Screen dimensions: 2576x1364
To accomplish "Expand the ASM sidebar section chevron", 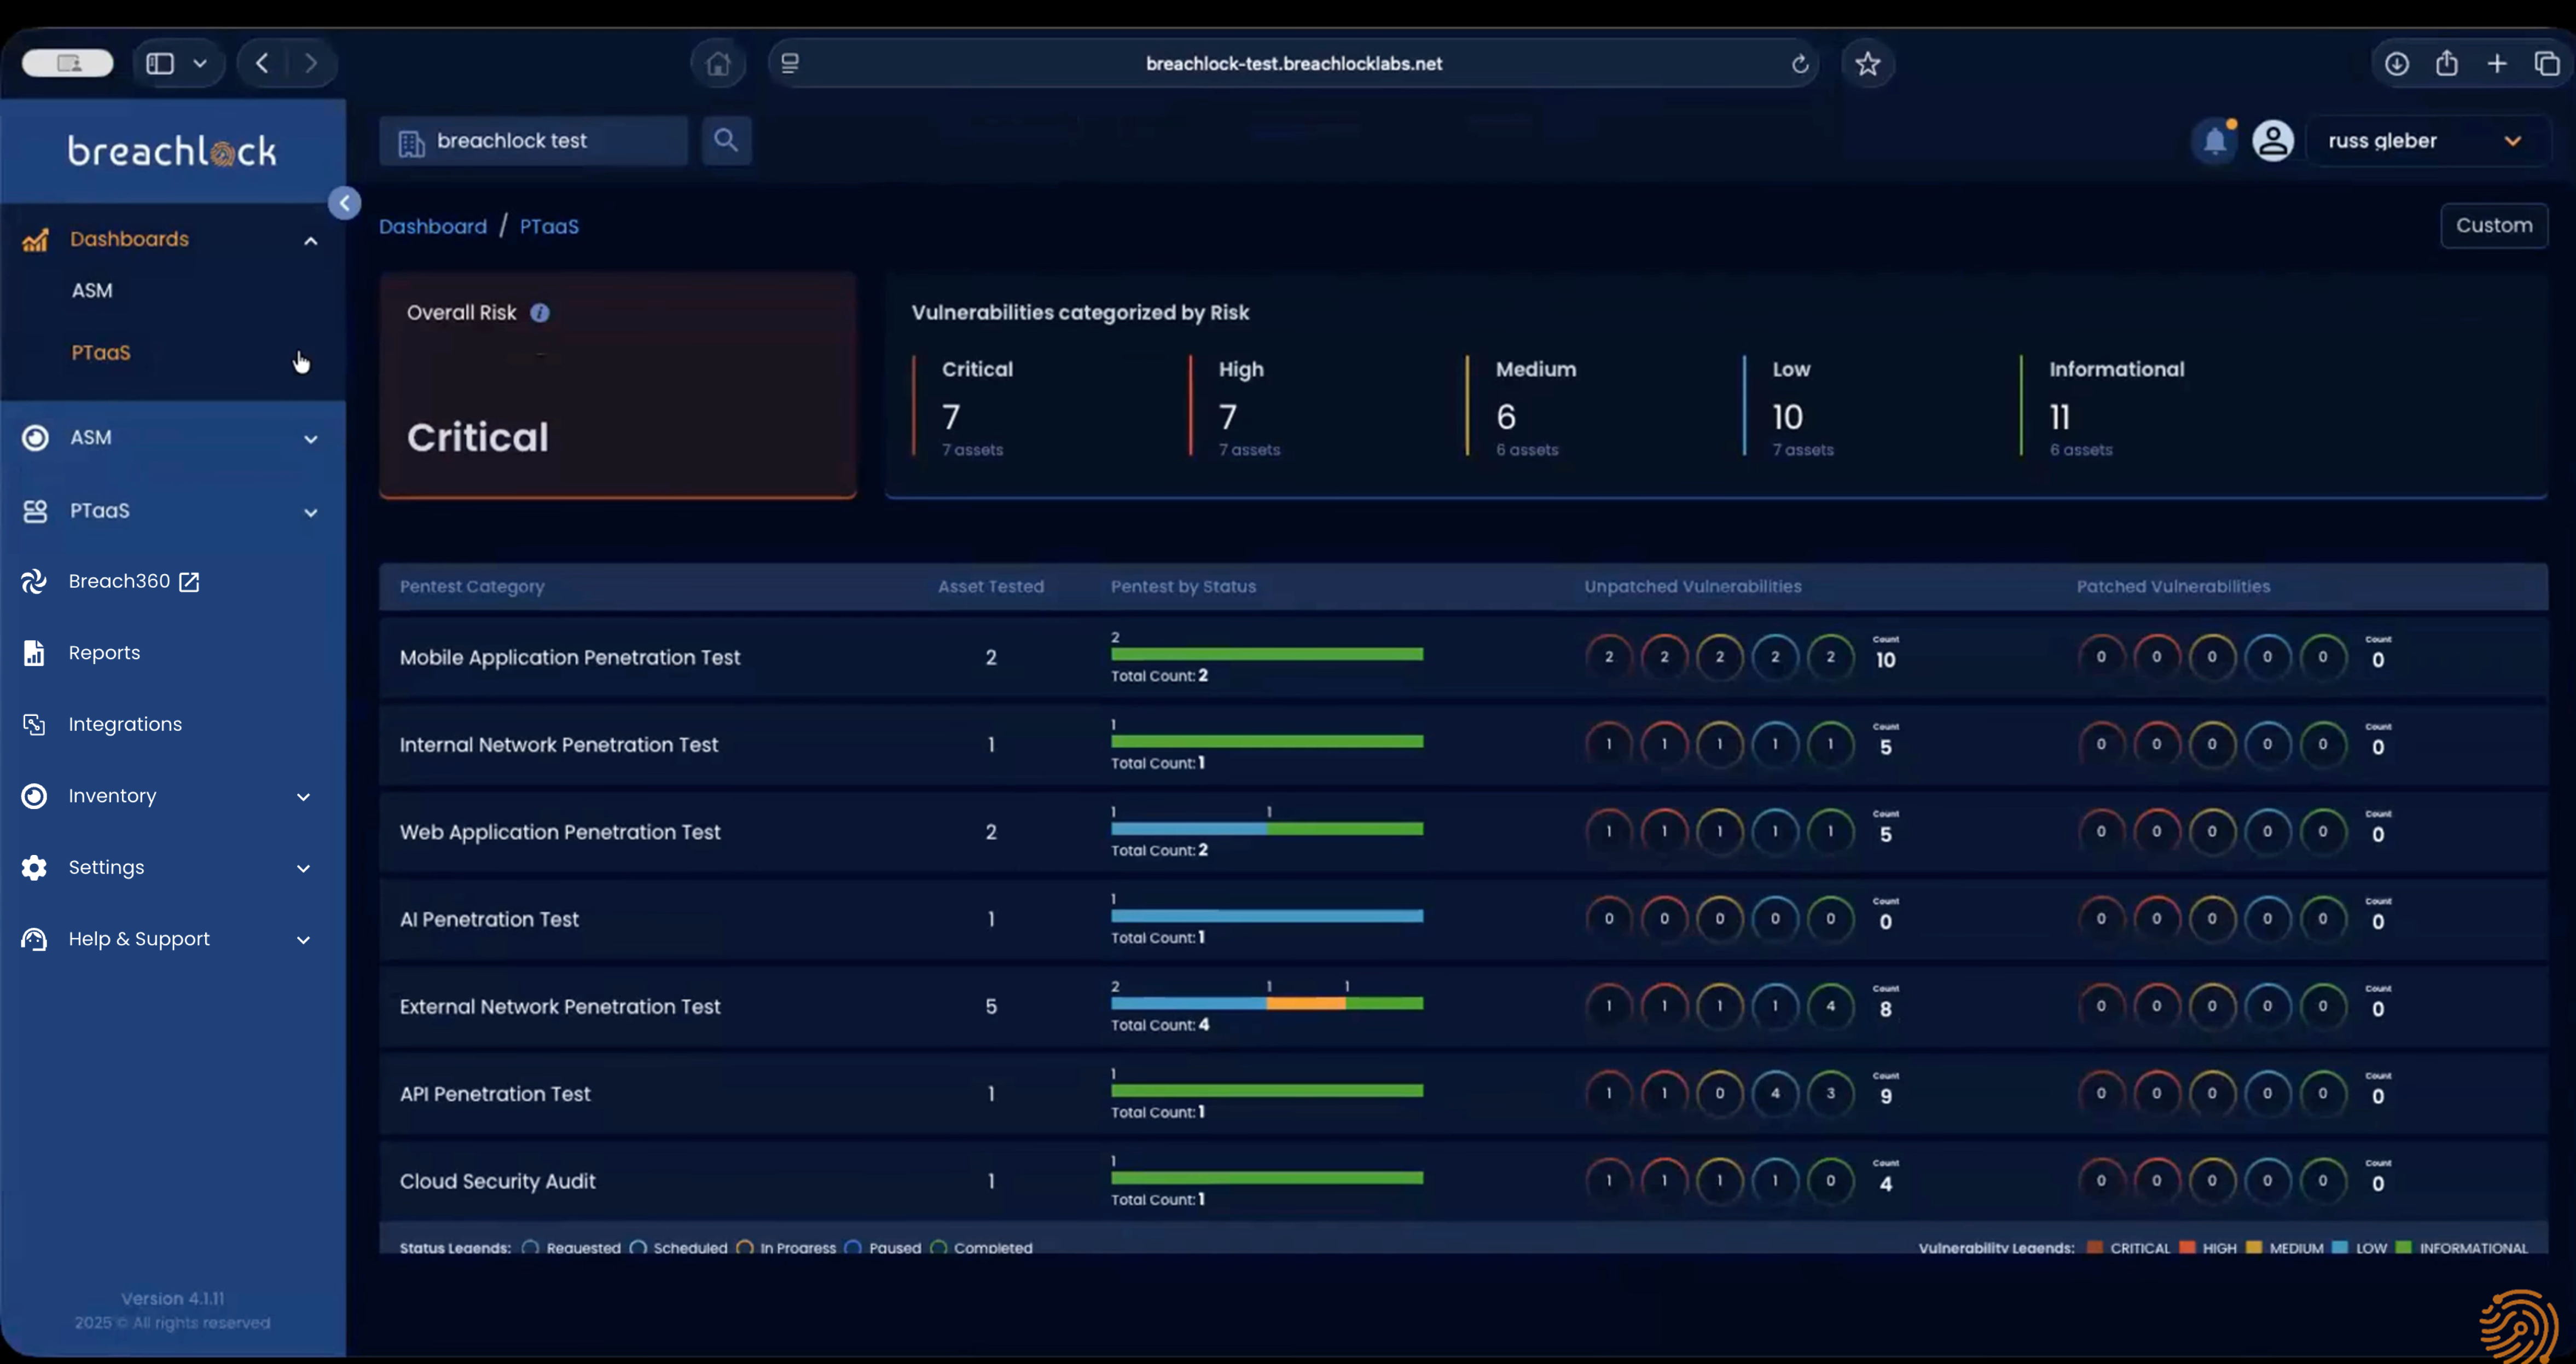I will click(311, 439).
